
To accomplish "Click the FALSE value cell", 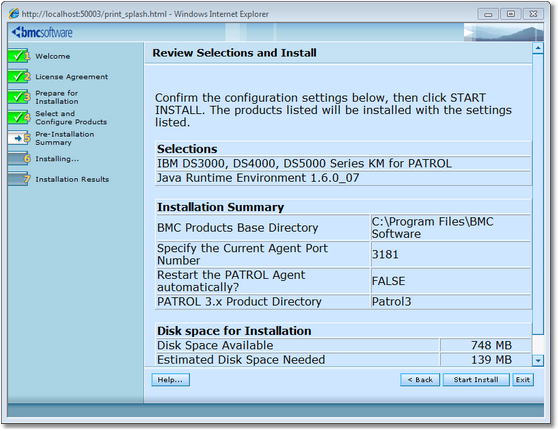I will click(451, 281).
